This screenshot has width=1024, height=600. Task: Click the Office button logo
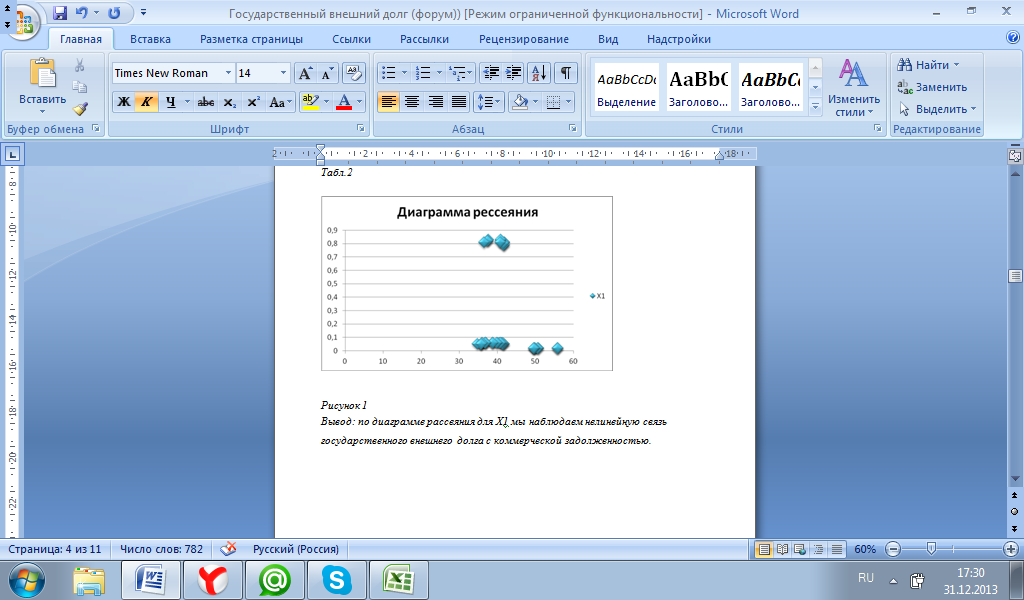[x=24, y=21]
